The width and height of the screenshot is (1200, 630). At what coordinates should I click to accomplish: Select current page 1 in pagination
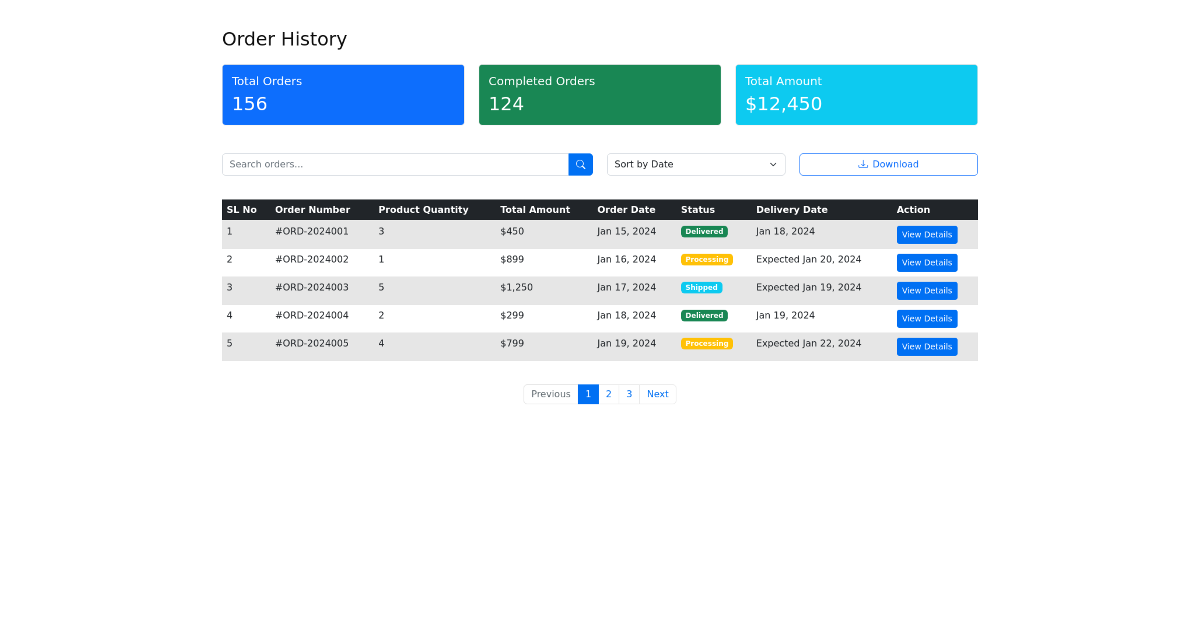click(x=588, y=394)
